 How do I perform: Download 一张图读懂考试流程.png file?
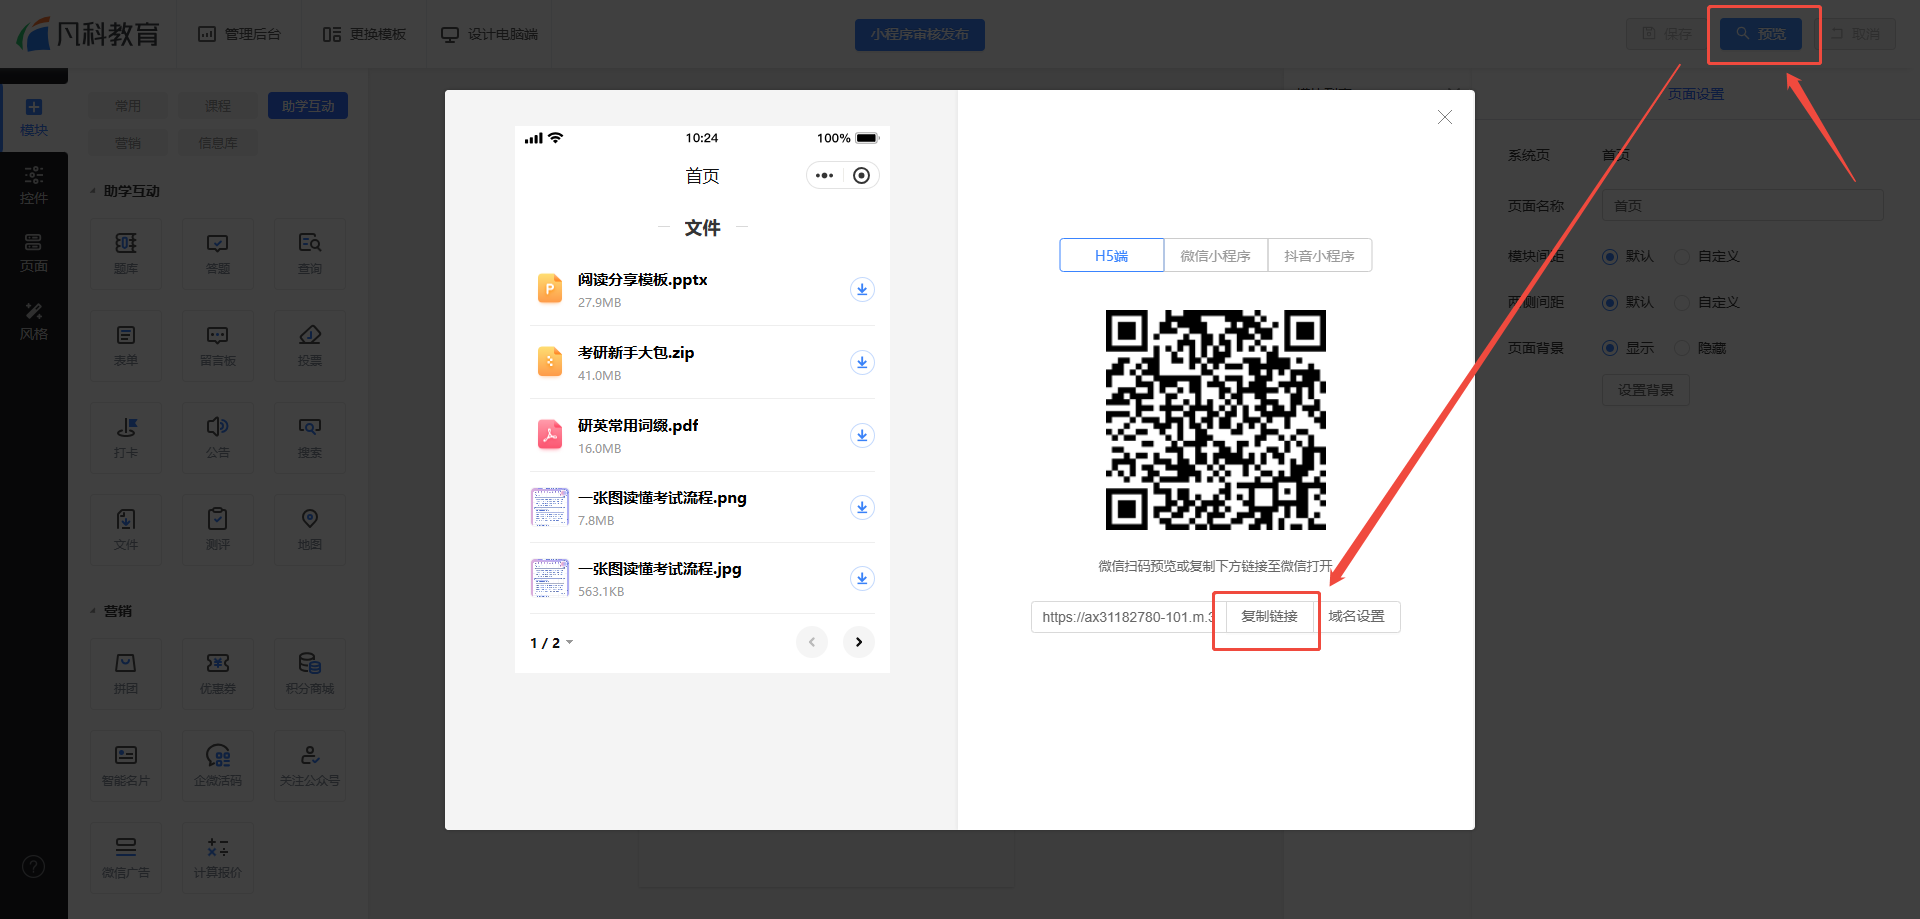click(x=862, y=507)
